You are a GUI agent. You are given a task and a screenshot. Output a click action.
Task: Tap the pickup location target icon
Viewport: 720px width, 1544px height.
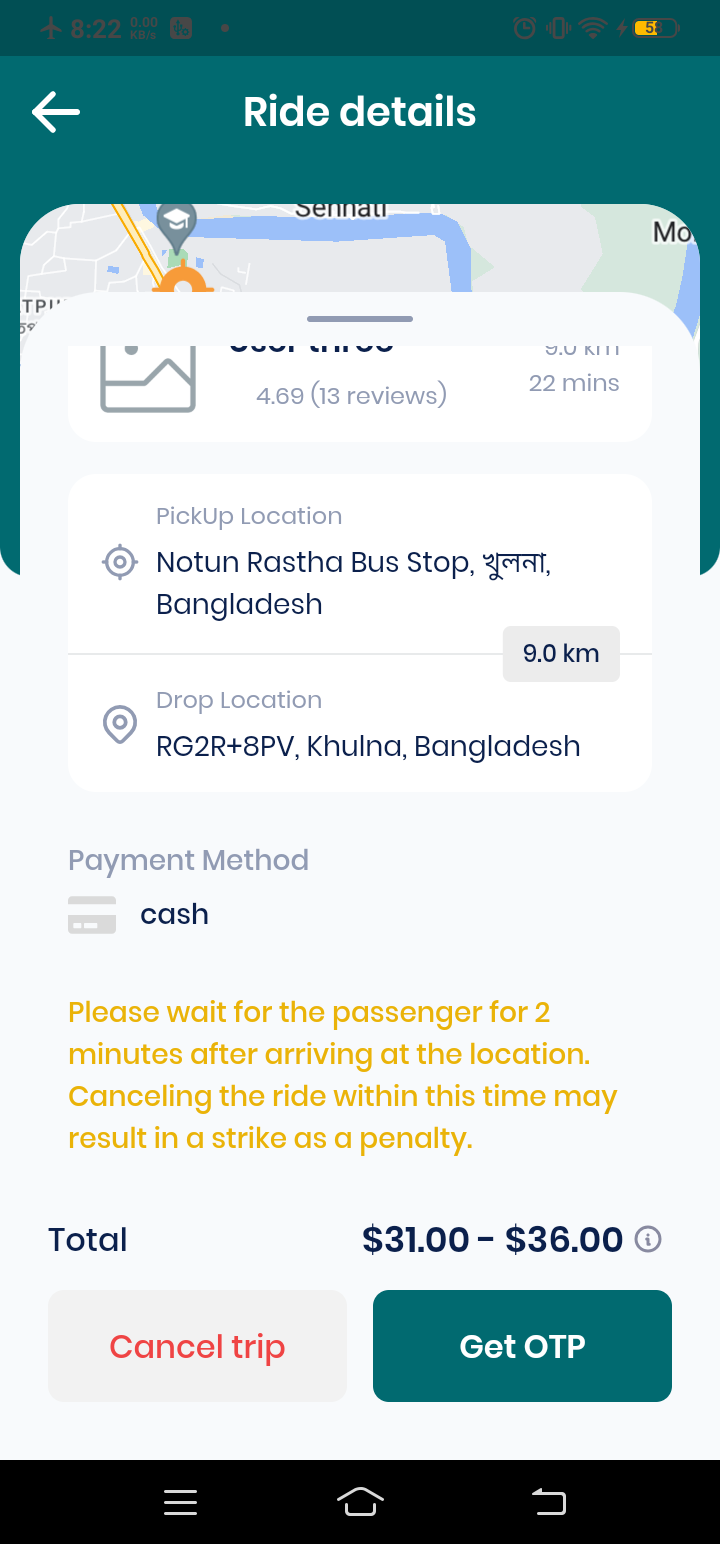point(120,562)
